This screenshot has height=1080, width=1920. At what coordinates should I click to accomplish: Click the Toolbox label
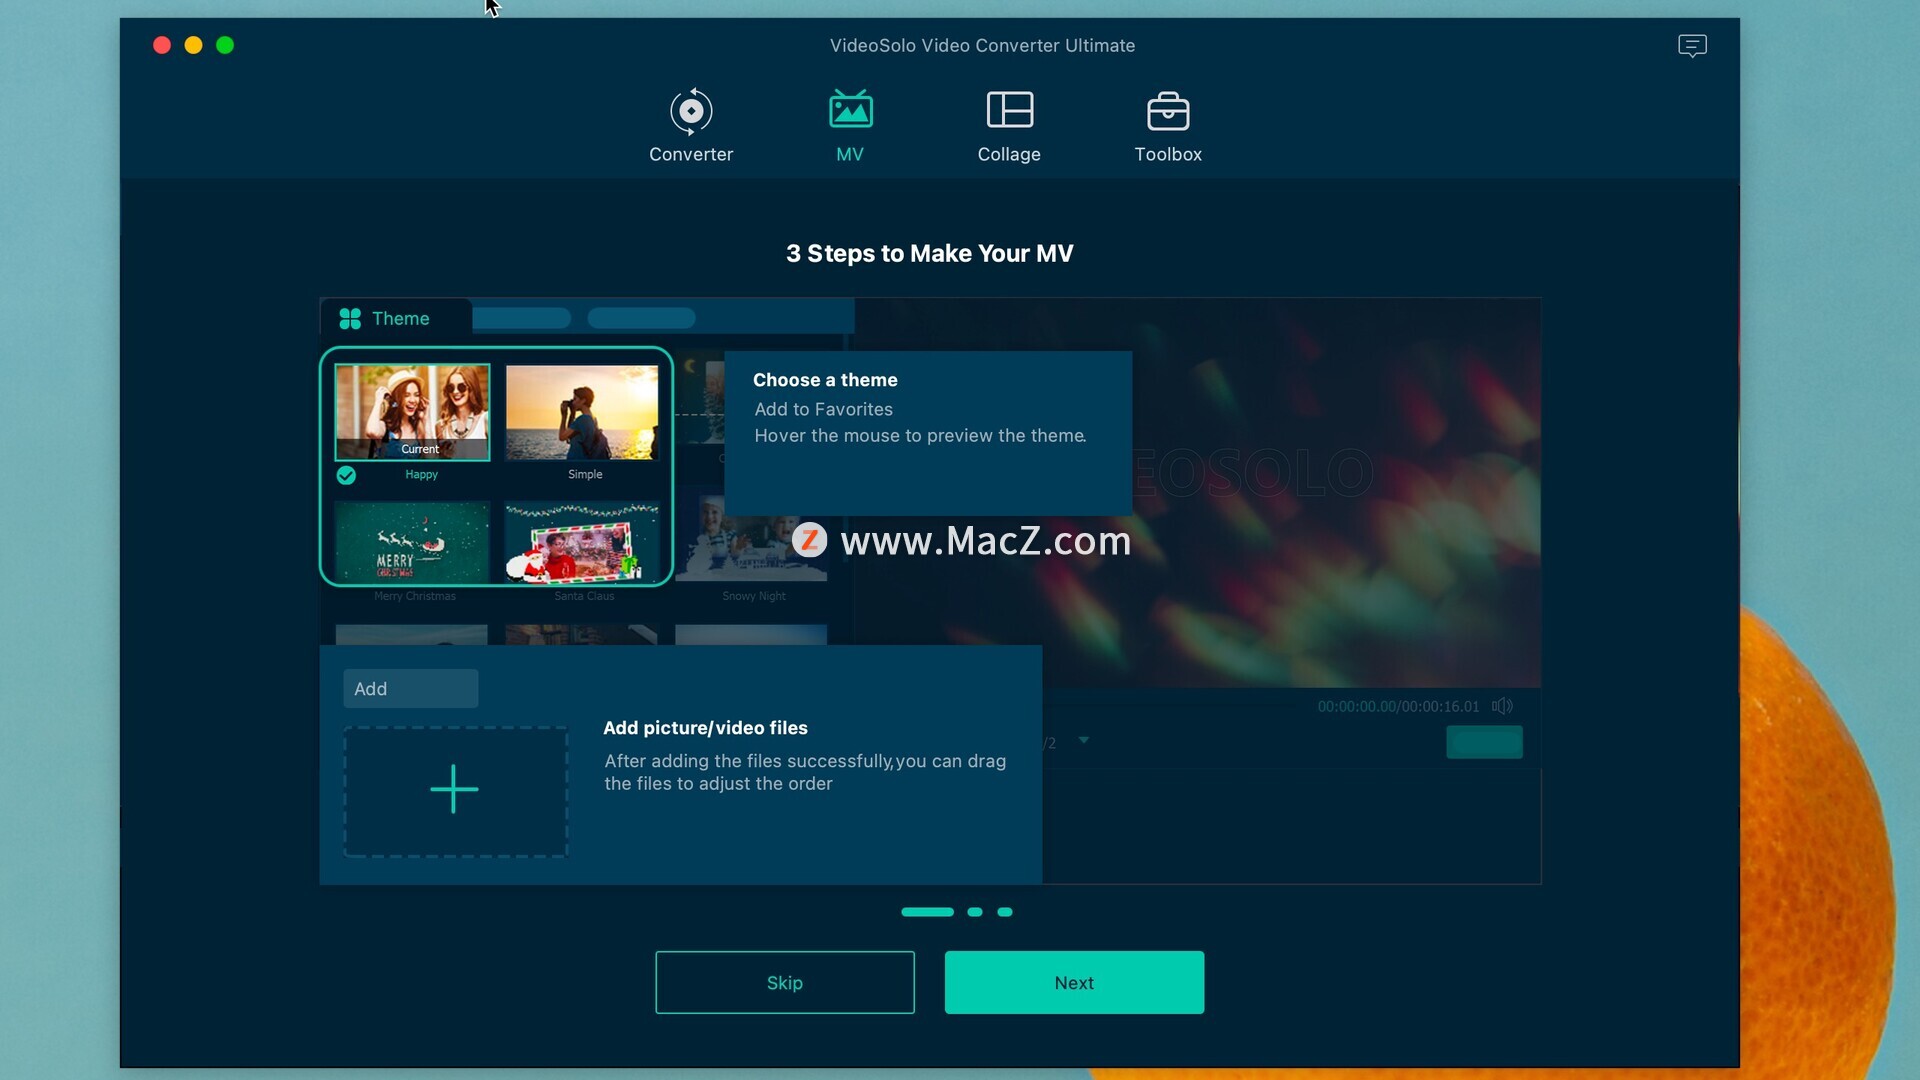point(1168,154)
